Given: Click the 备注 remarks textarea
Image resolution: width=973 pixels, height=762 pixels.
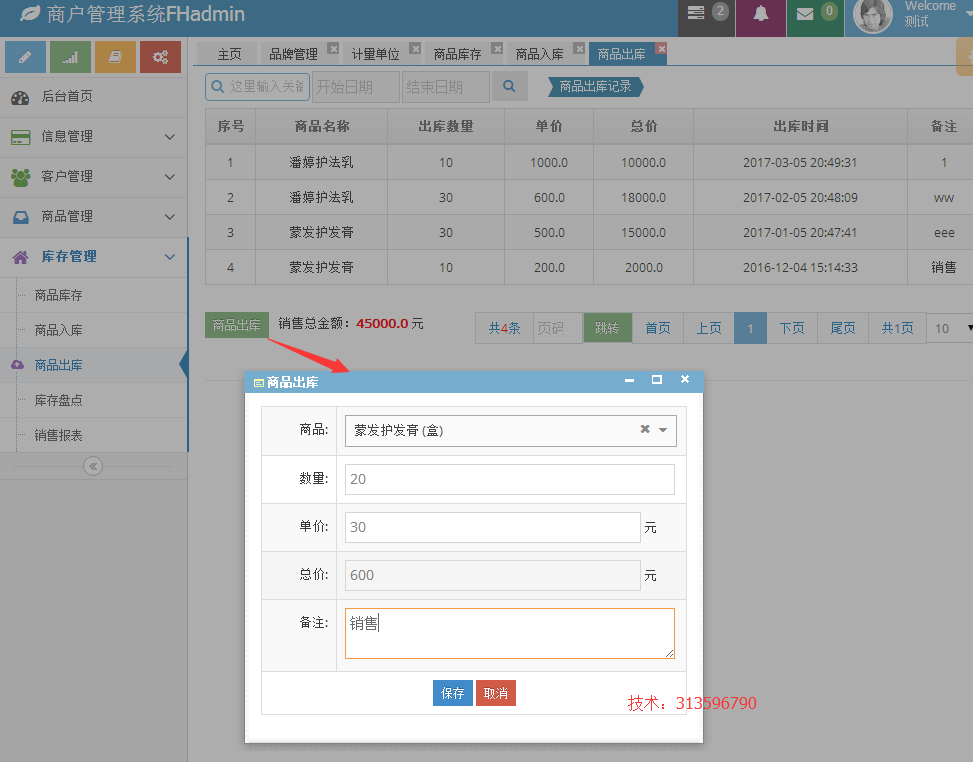Looking at the screenshot, I should click(509, 633).
